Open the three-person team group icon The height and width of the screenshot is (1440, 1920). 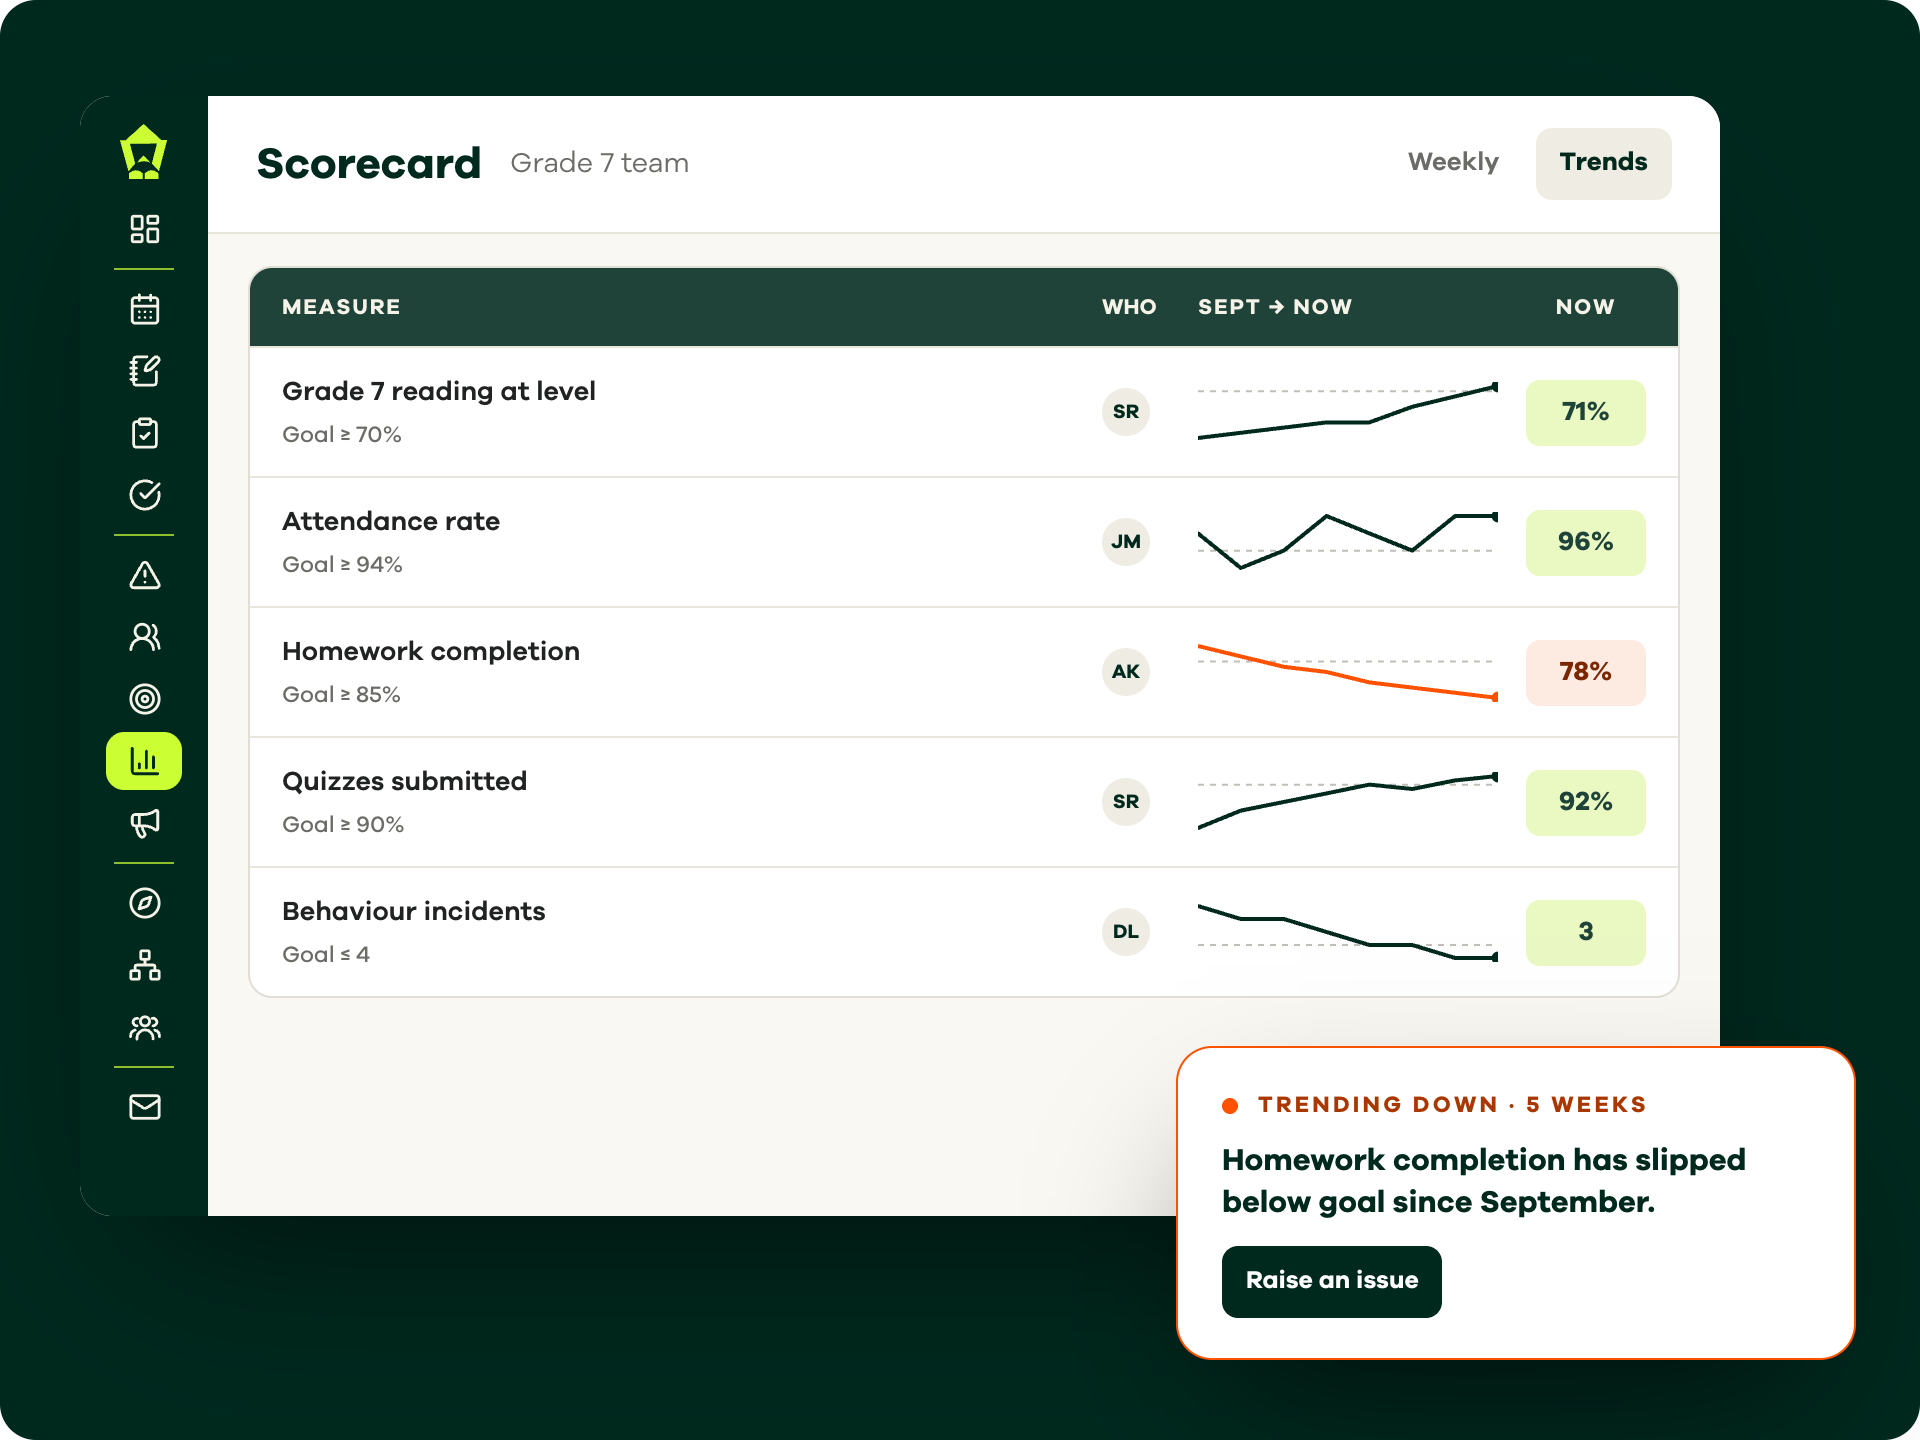pyautogui.click(x=145, y=1027)
